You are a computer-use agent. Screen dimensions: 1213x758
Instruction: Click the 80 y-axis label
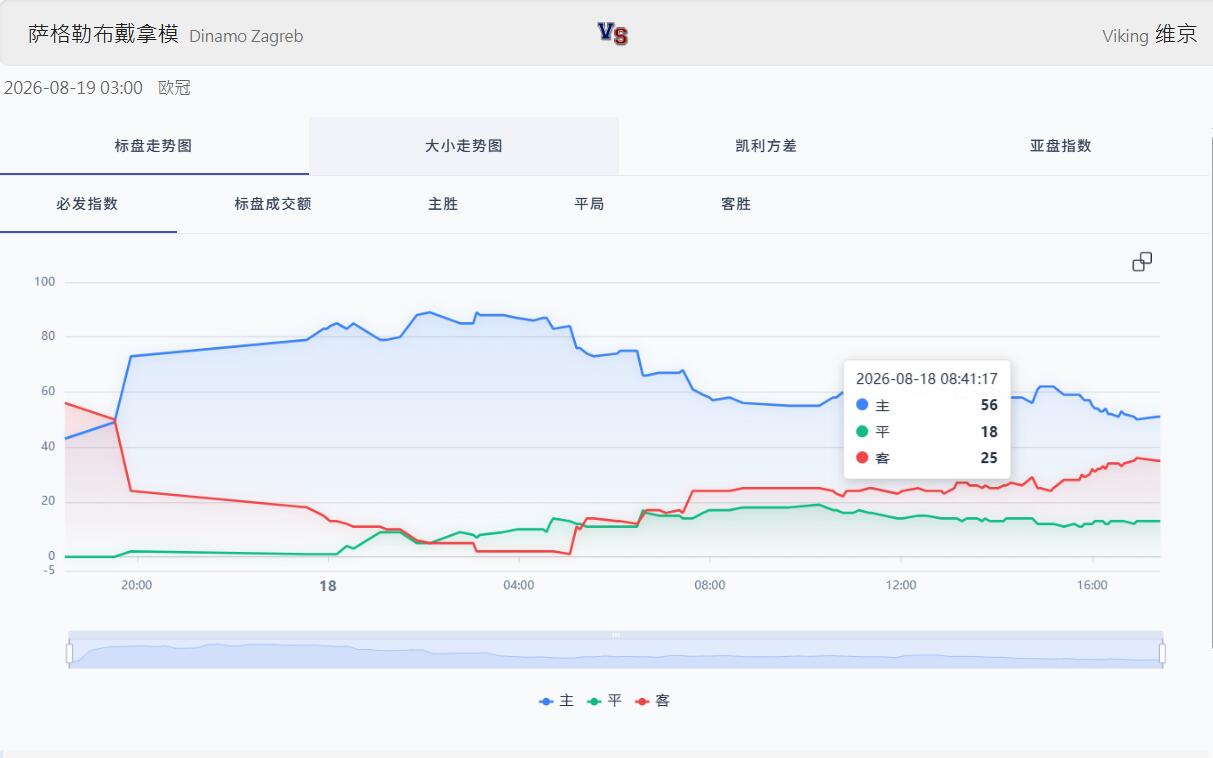[x=48, y=336]
